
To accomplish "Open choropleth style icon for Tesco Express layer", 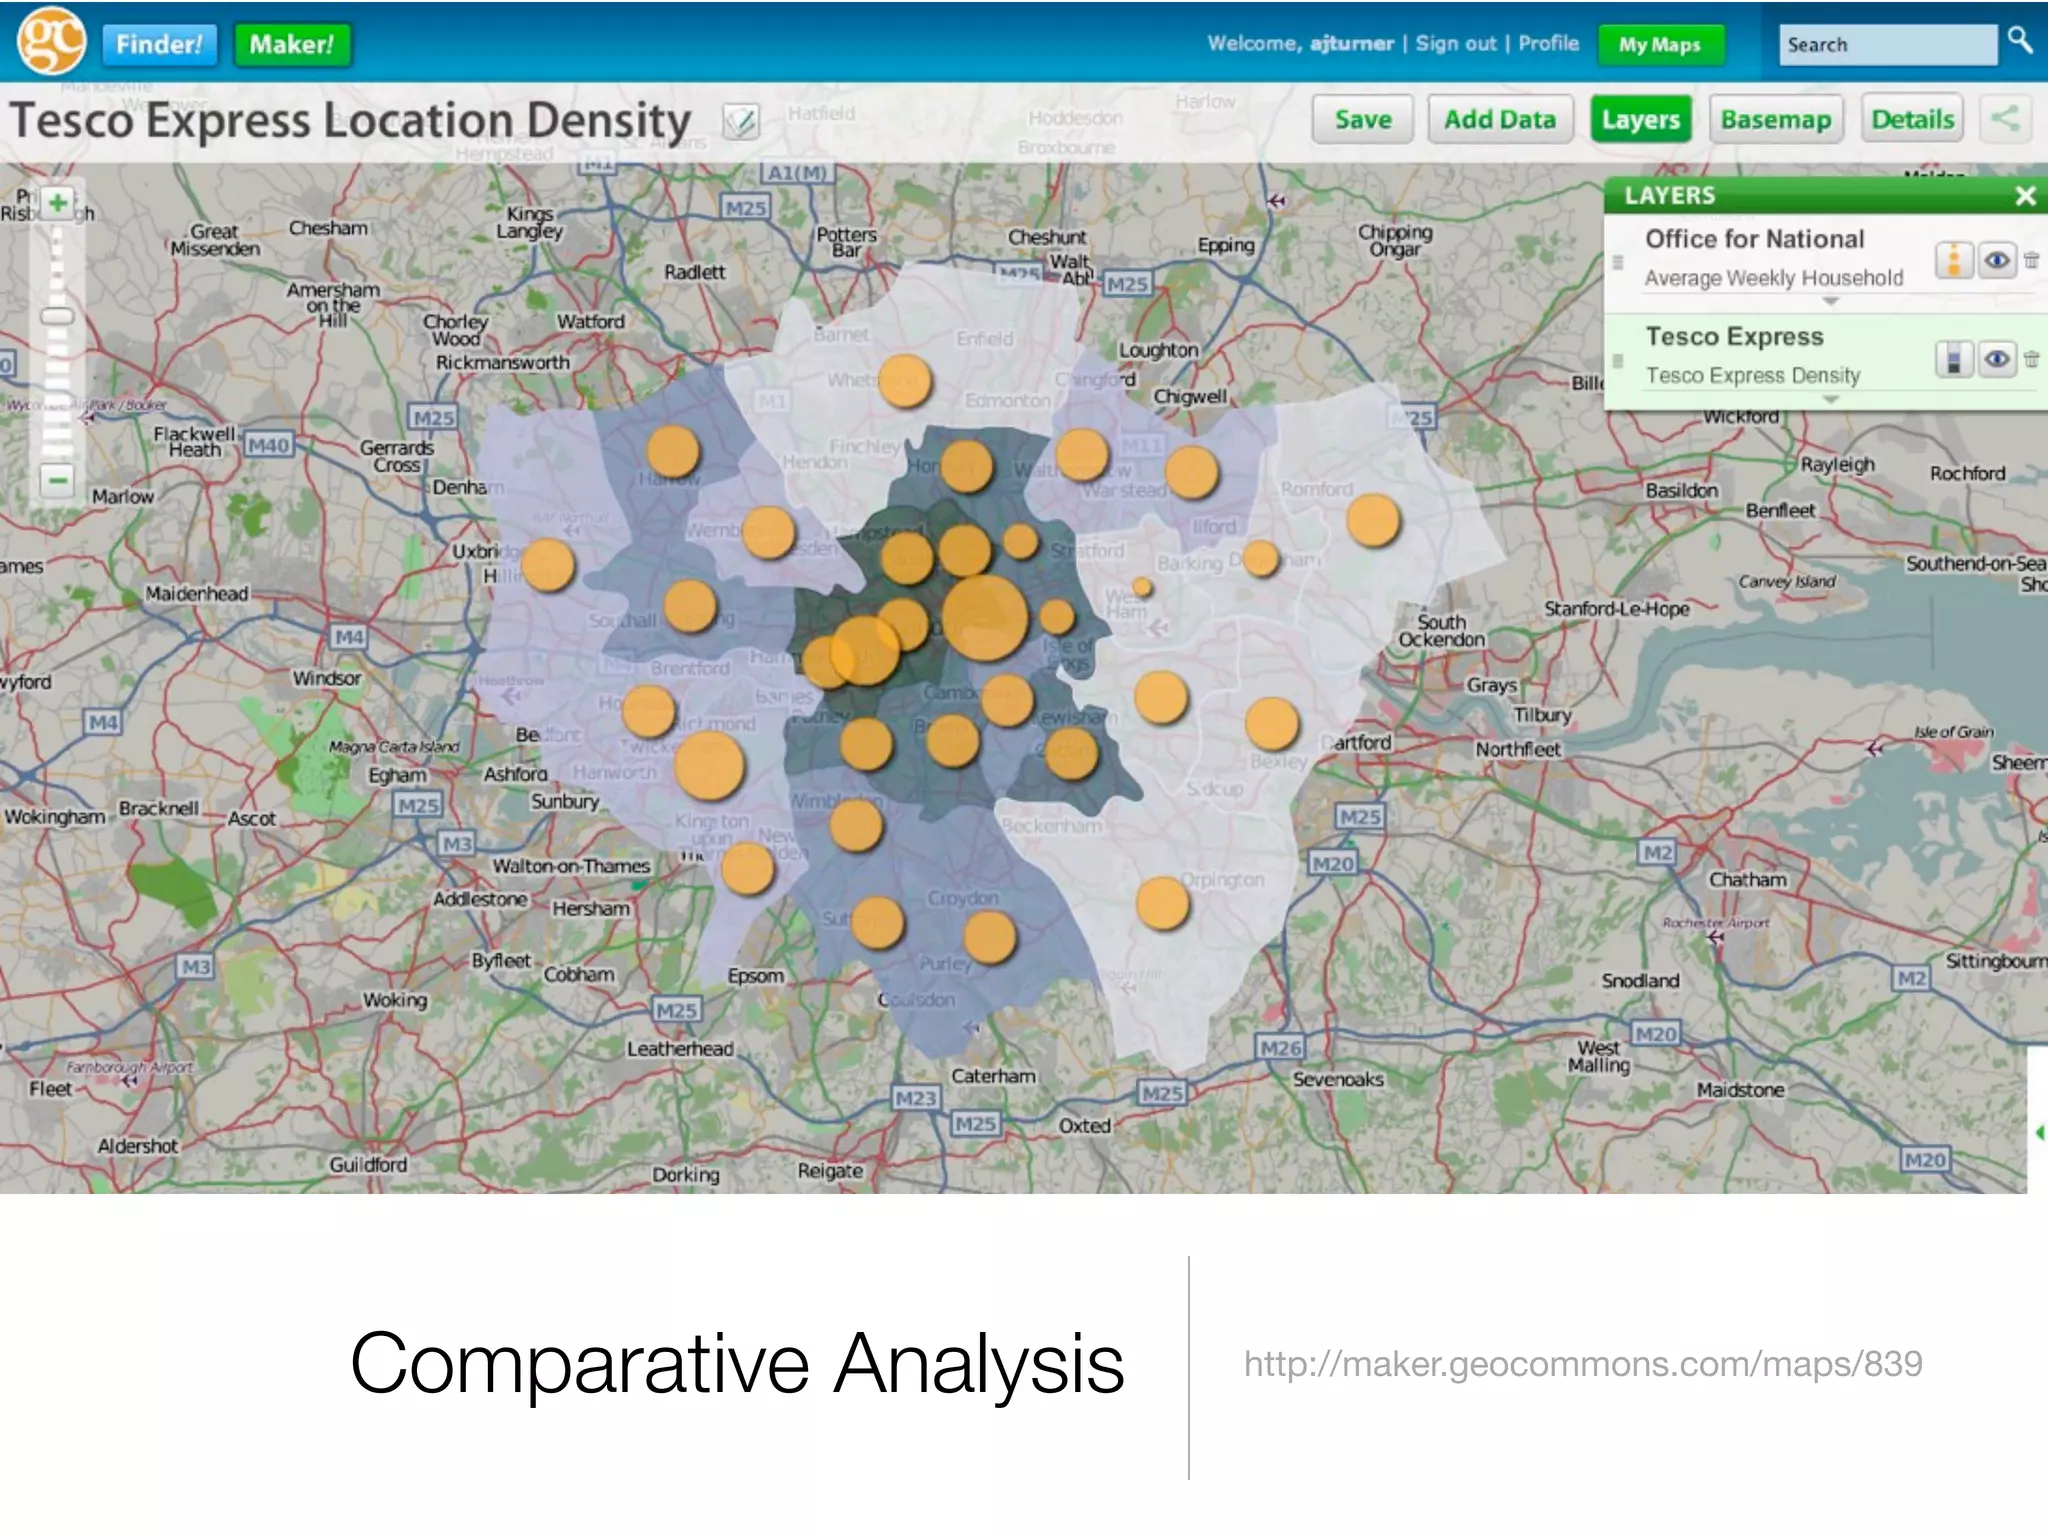I will (x=1953, y=359).
